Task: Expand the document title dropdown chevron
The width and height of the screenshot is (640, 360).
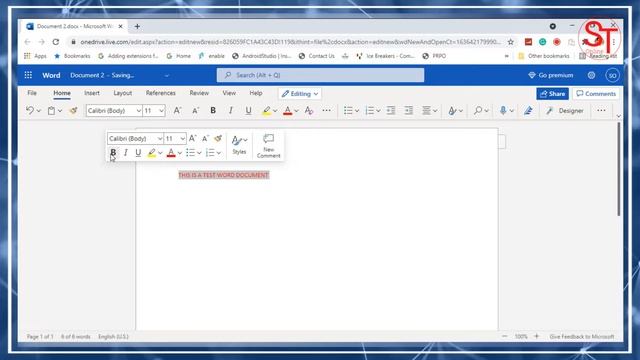Action: point(167,76)
